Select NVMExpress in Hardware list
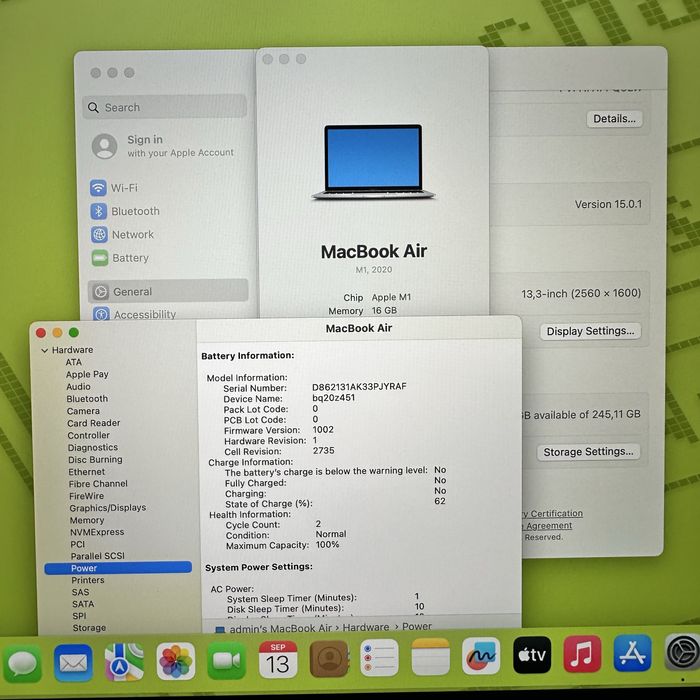Screen dimensions: 700x700 (97, 532)
